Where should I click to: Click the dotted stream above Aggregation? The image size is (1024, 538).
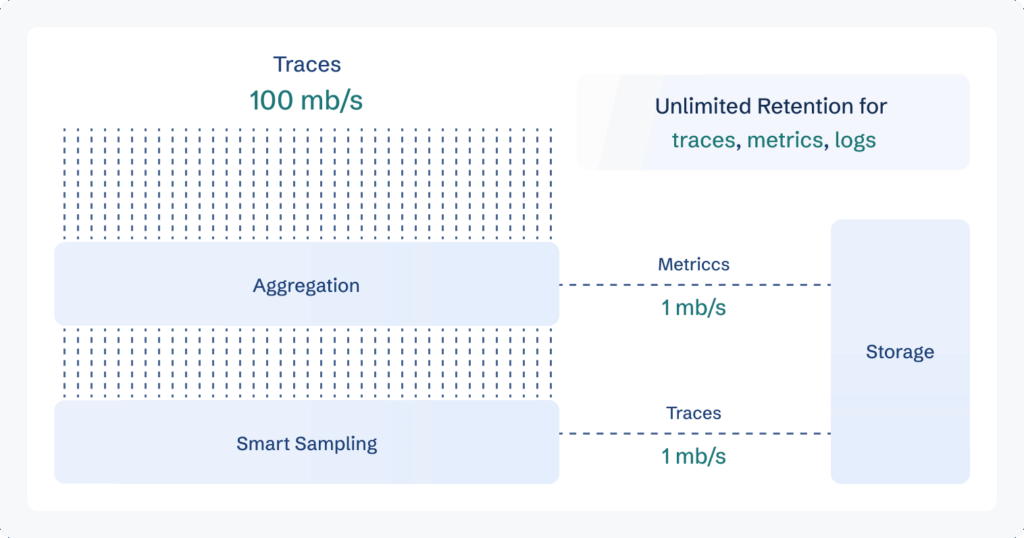pos(307,184)
